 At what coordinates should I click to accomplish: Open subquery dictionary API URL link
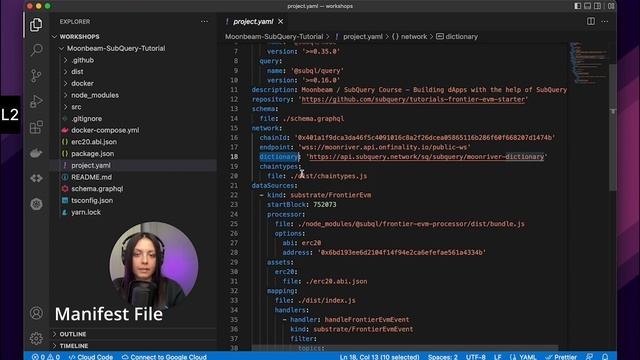pos(426,157)
